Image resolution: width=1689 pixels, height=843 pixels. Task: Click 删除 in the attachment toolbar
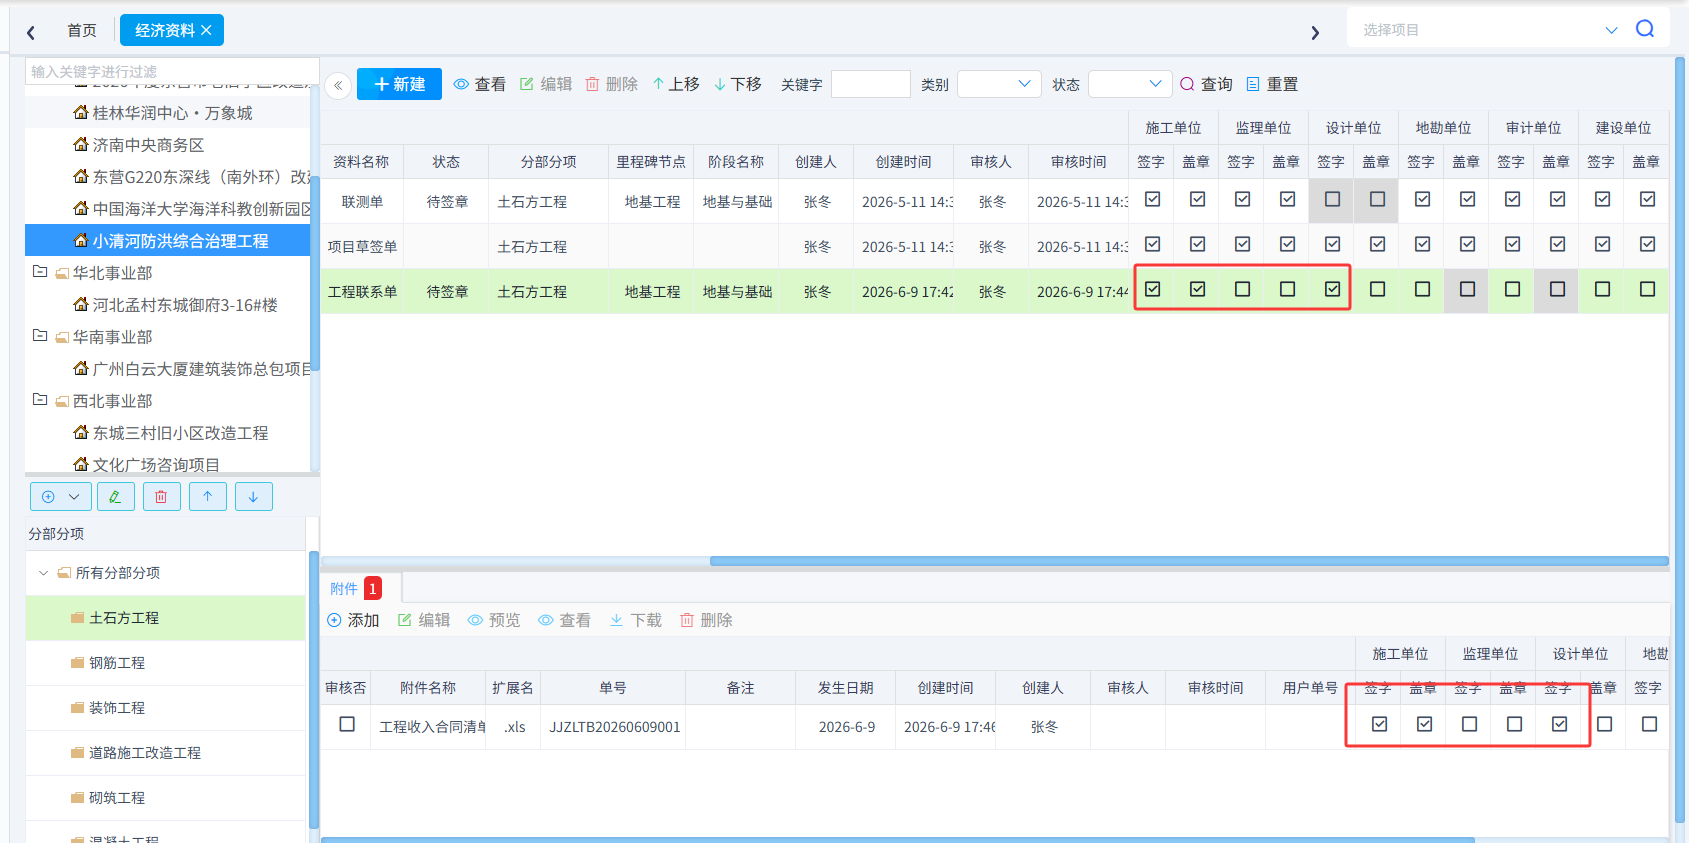point(706,621)
